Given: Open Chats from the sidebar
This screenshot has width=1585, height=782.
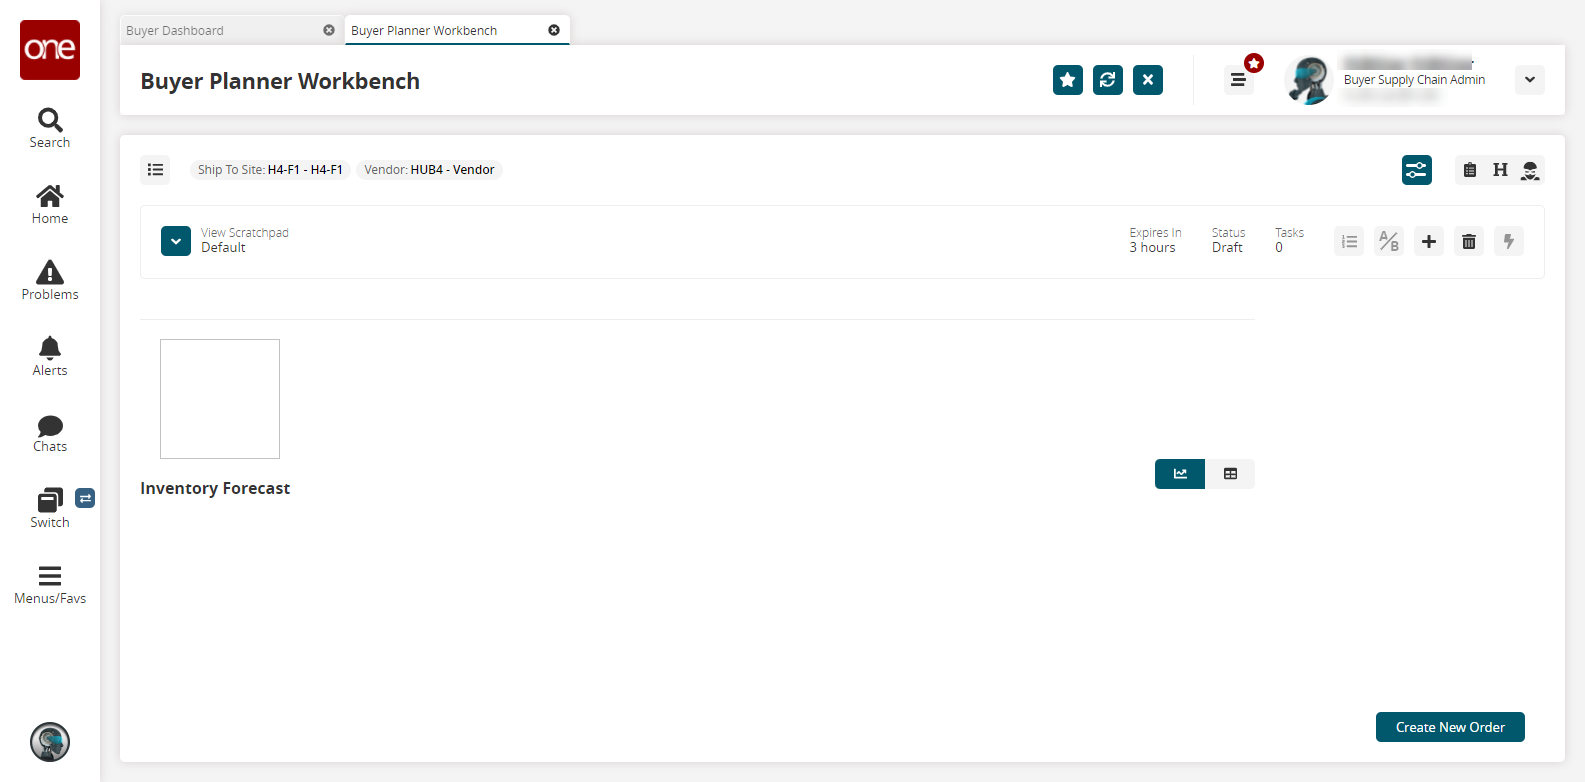Looking at the screenshot, I should tap(50, 433).
